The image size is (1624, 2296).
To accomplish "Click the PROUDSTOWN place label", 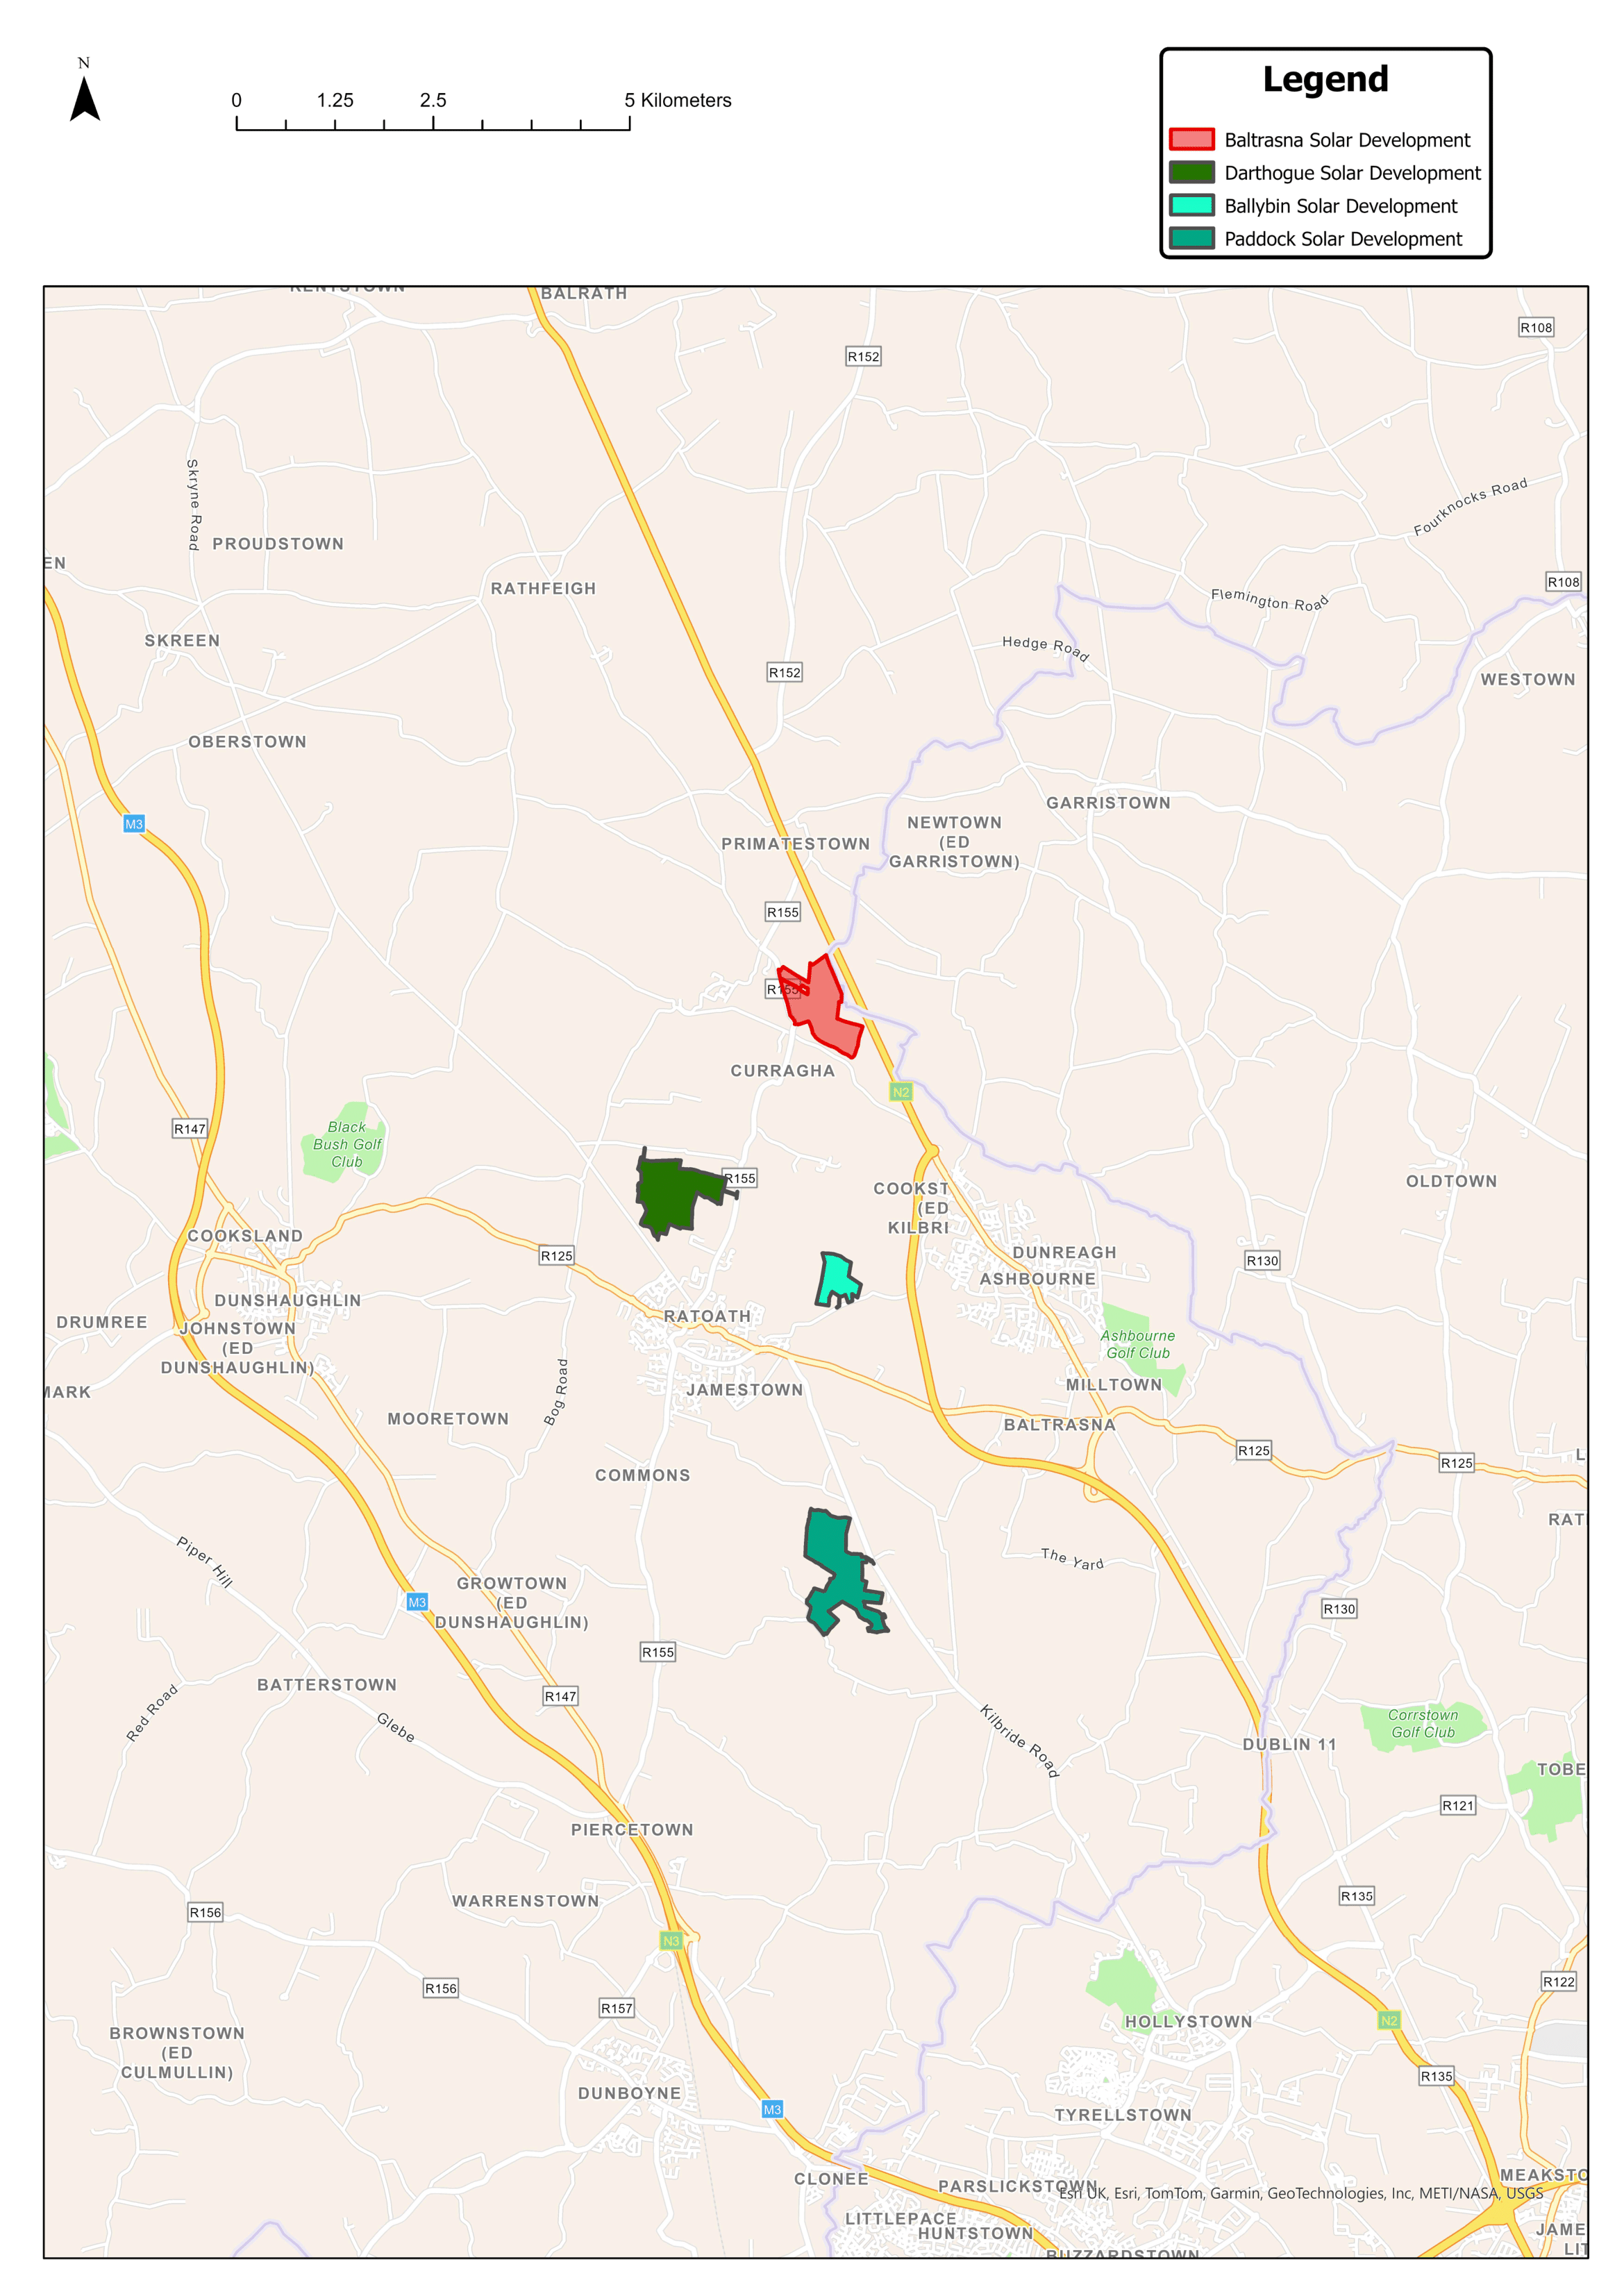I will tap(278, 544).
